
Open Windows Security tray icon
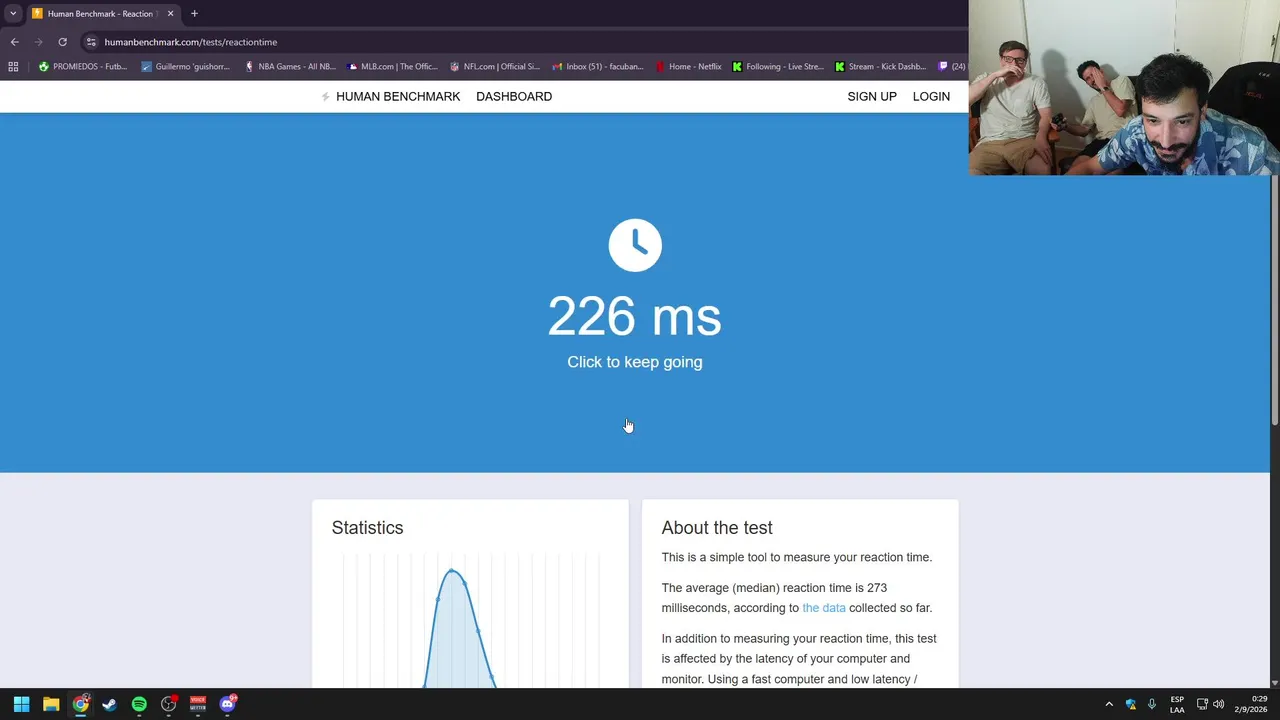tap(1131, 704)
